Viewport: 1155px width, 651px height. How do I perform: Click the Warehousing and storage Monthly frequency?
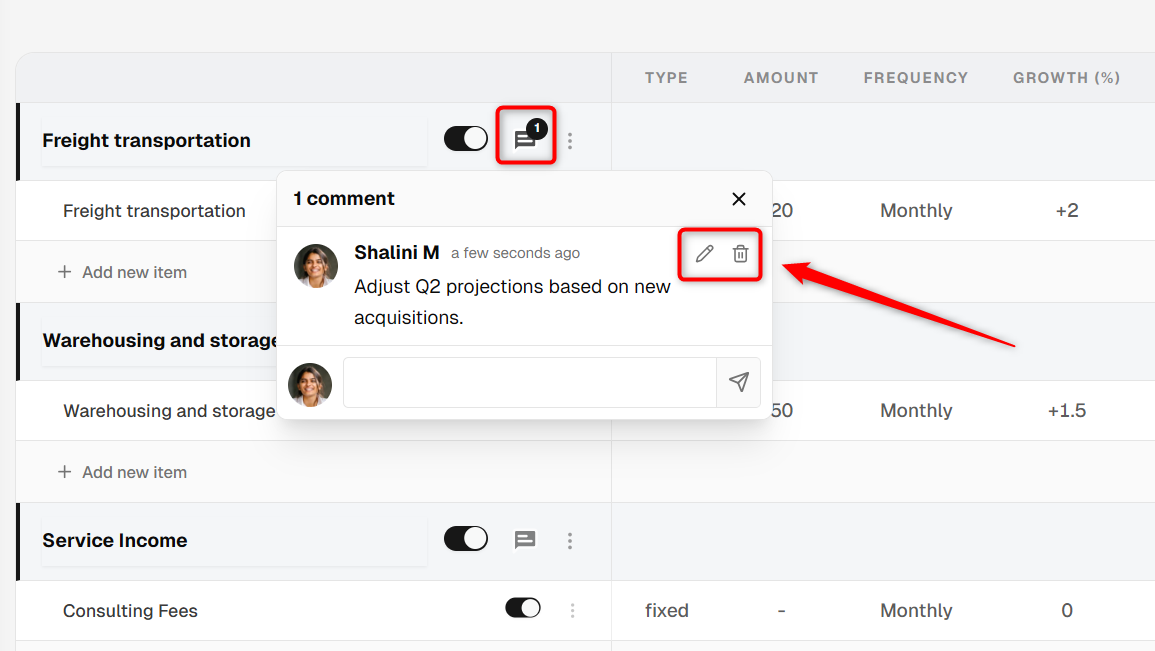coord(916,410)
